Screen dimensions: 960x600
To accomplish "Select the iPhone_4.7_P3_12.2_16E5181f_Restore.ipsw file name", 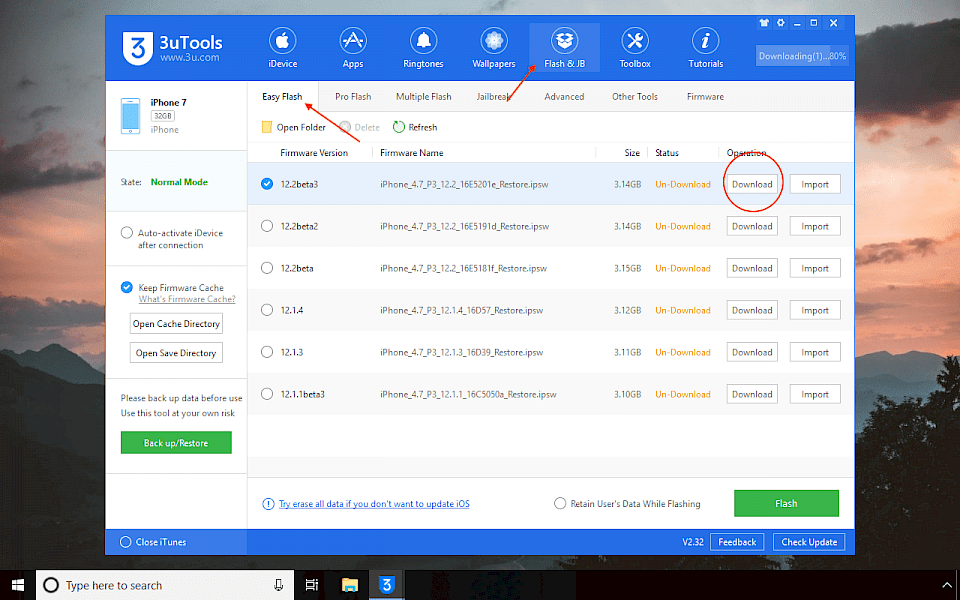I will point(463,268).
